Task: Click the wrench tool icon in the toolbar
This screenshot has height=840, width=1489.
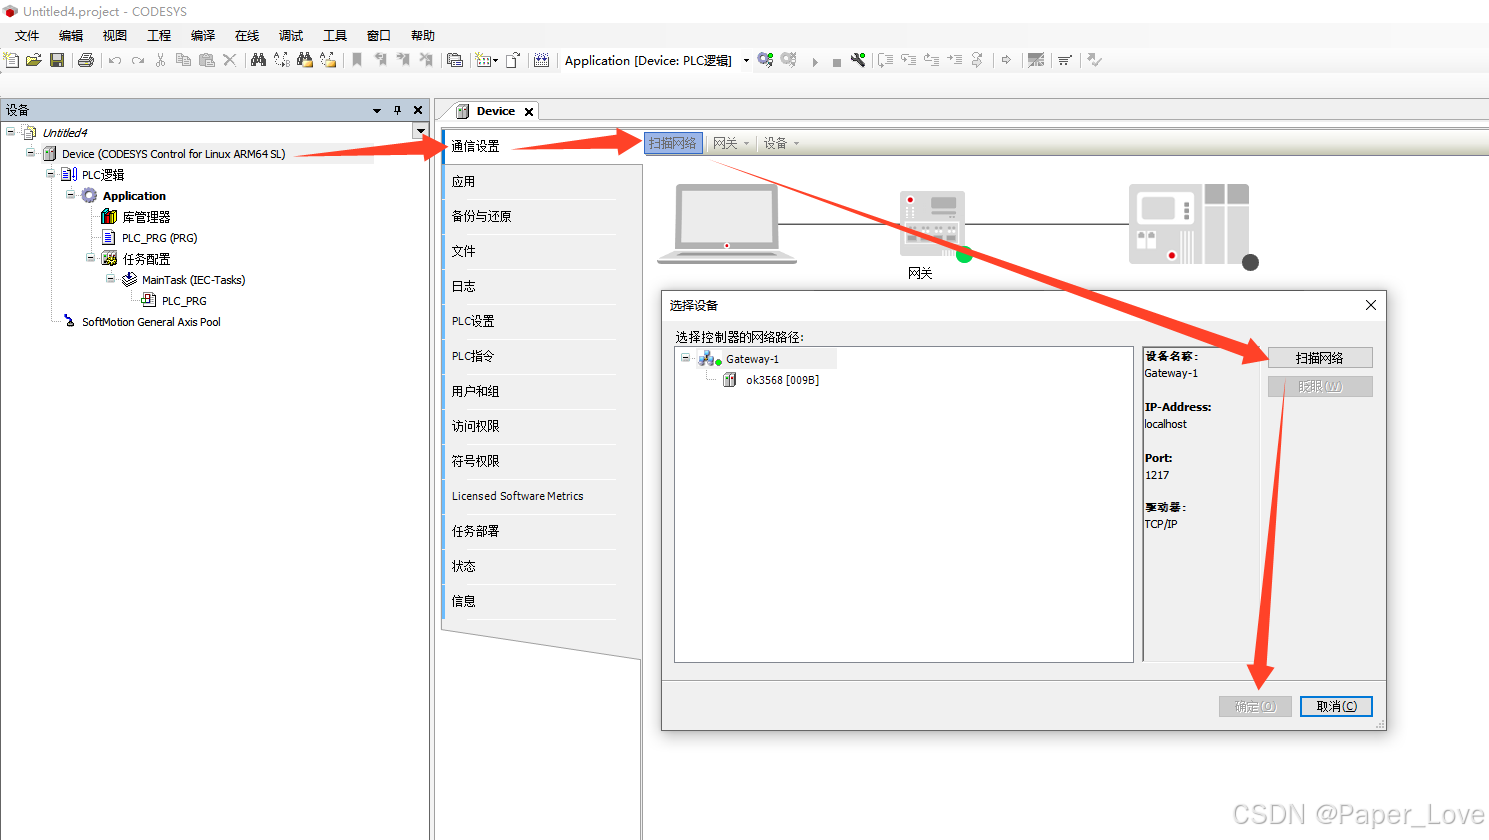Action: [x=858, y=60]
